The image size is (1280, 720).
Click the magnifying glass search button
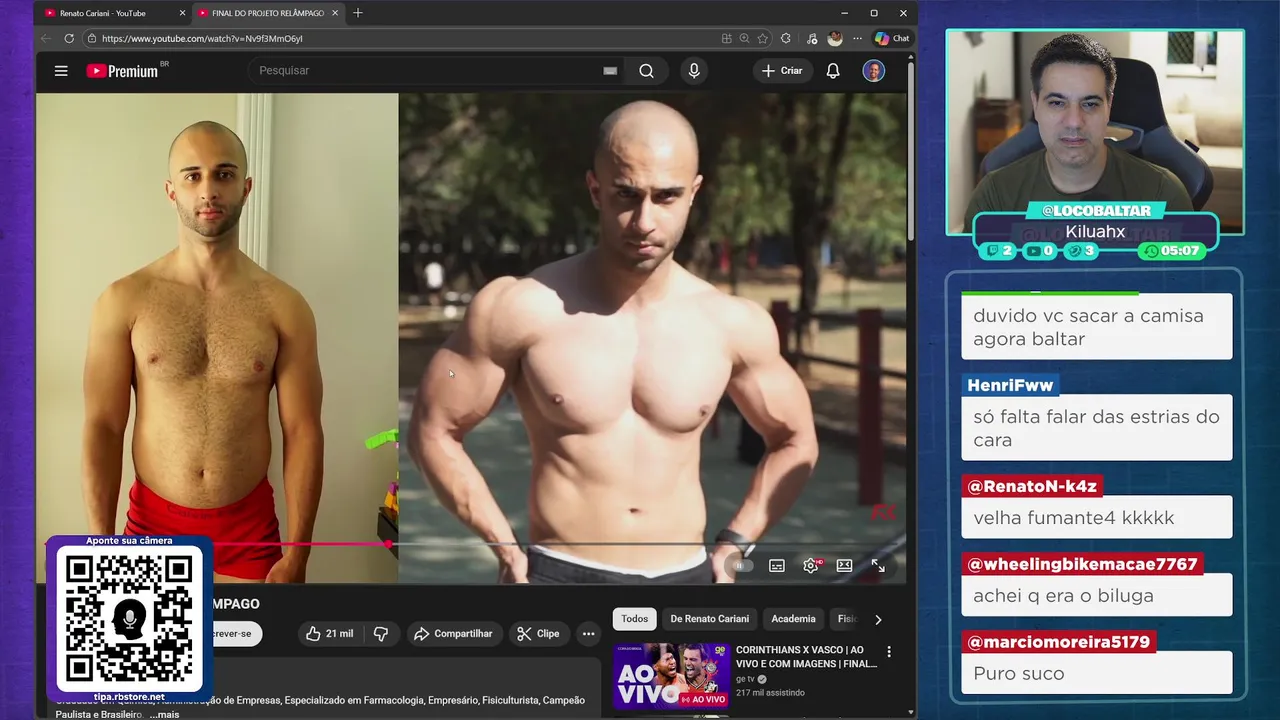point(647,71)
